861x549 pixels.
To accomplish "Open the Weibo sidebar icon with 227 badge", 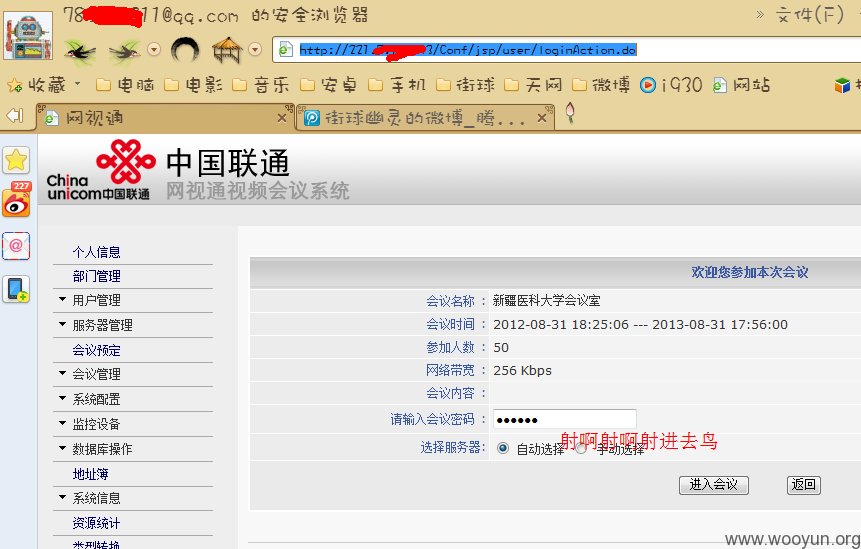I will (16, 200).
